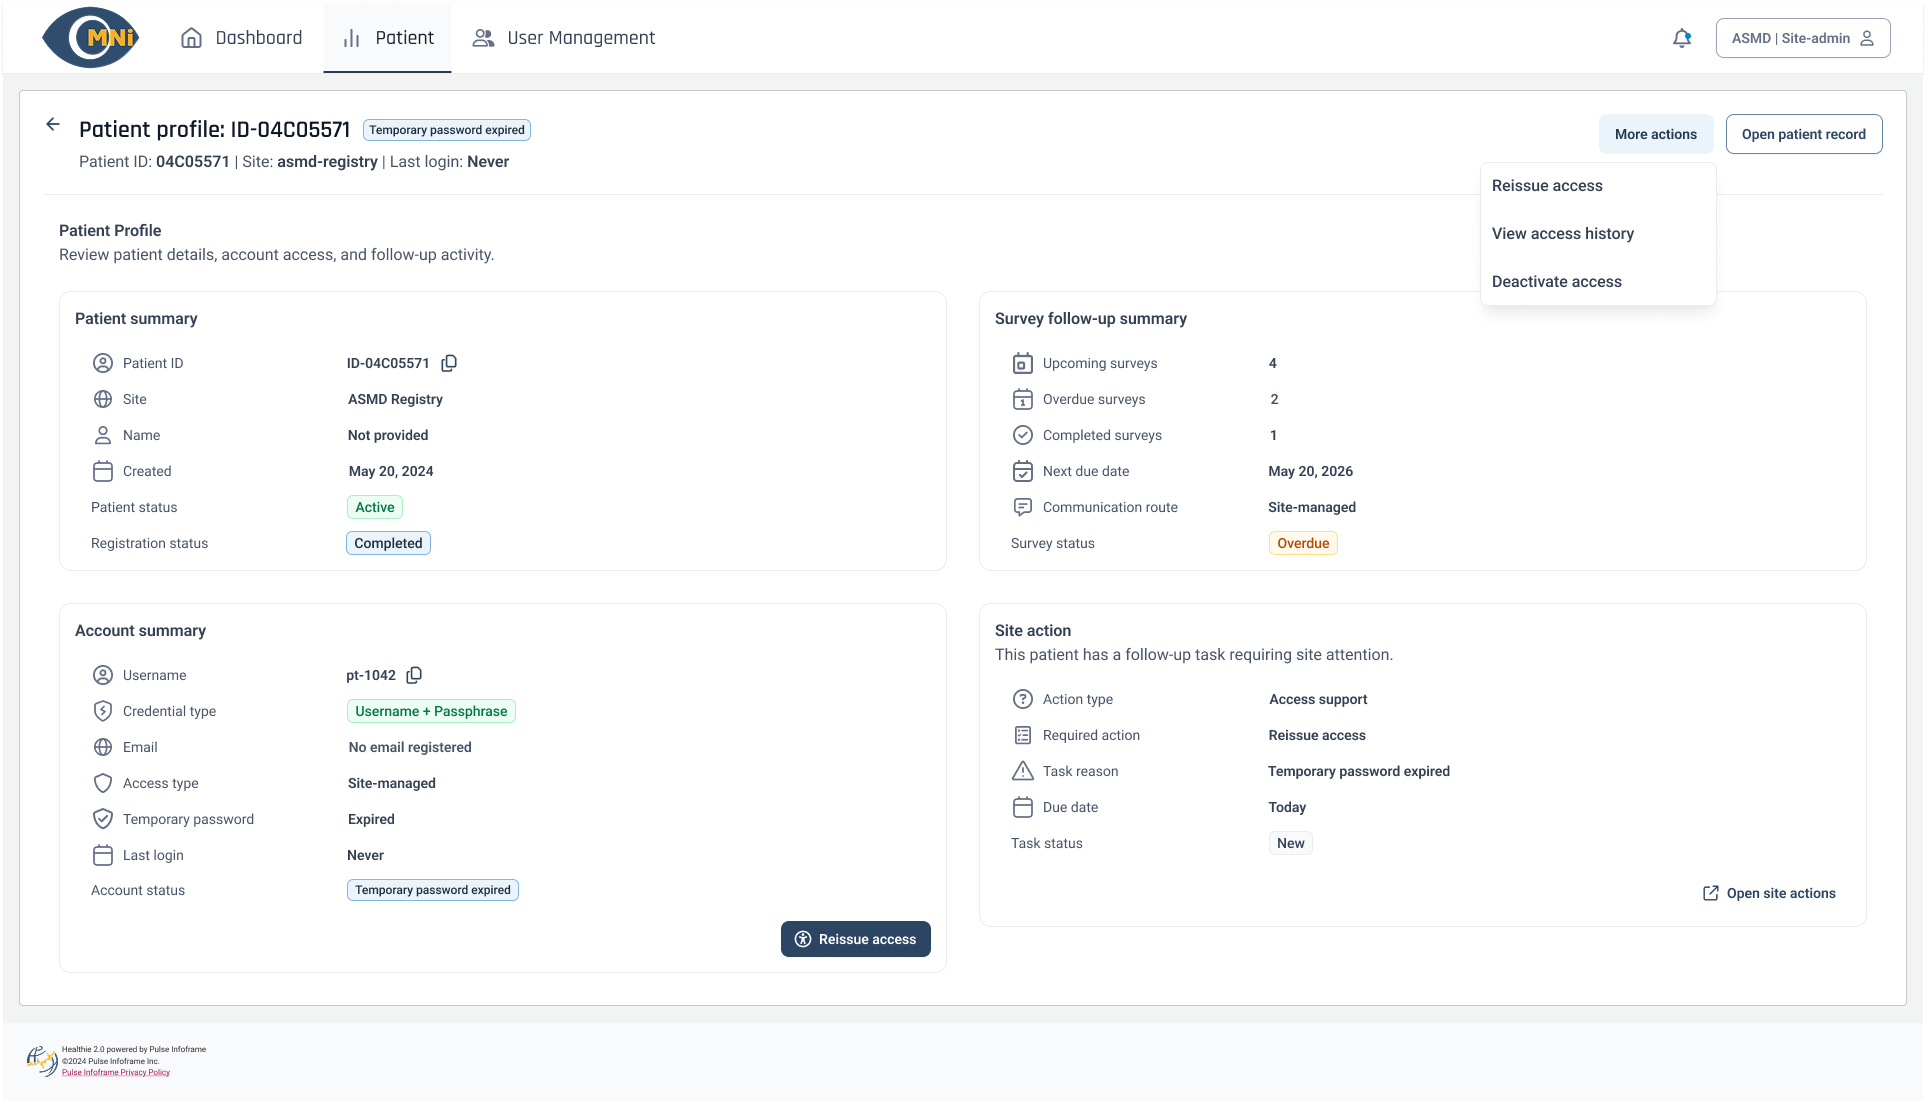The image size is (1926, 1101).
Task: Click the Email globe icon
Action: click(x=102, y=747)
